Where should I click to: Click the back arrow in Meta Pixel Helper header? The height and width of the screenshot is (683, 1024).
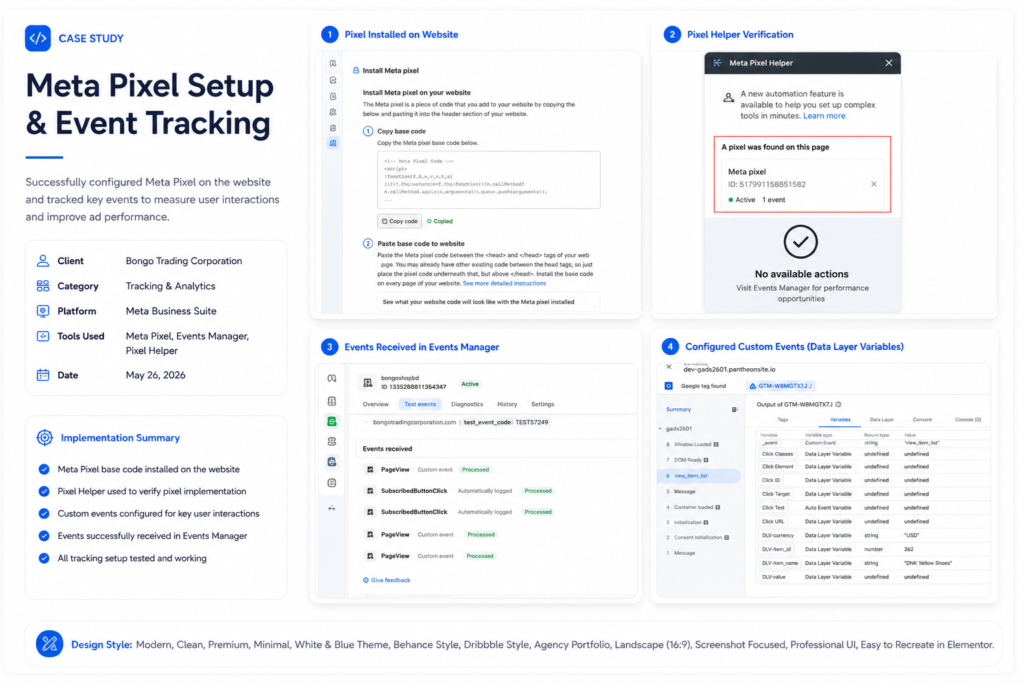(x=718, y=63)
